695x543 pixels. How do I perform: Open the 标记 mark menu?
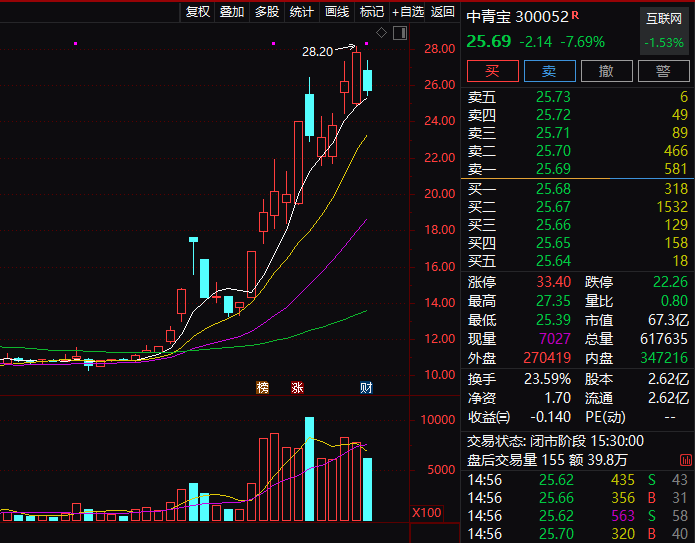coord(372,12)
